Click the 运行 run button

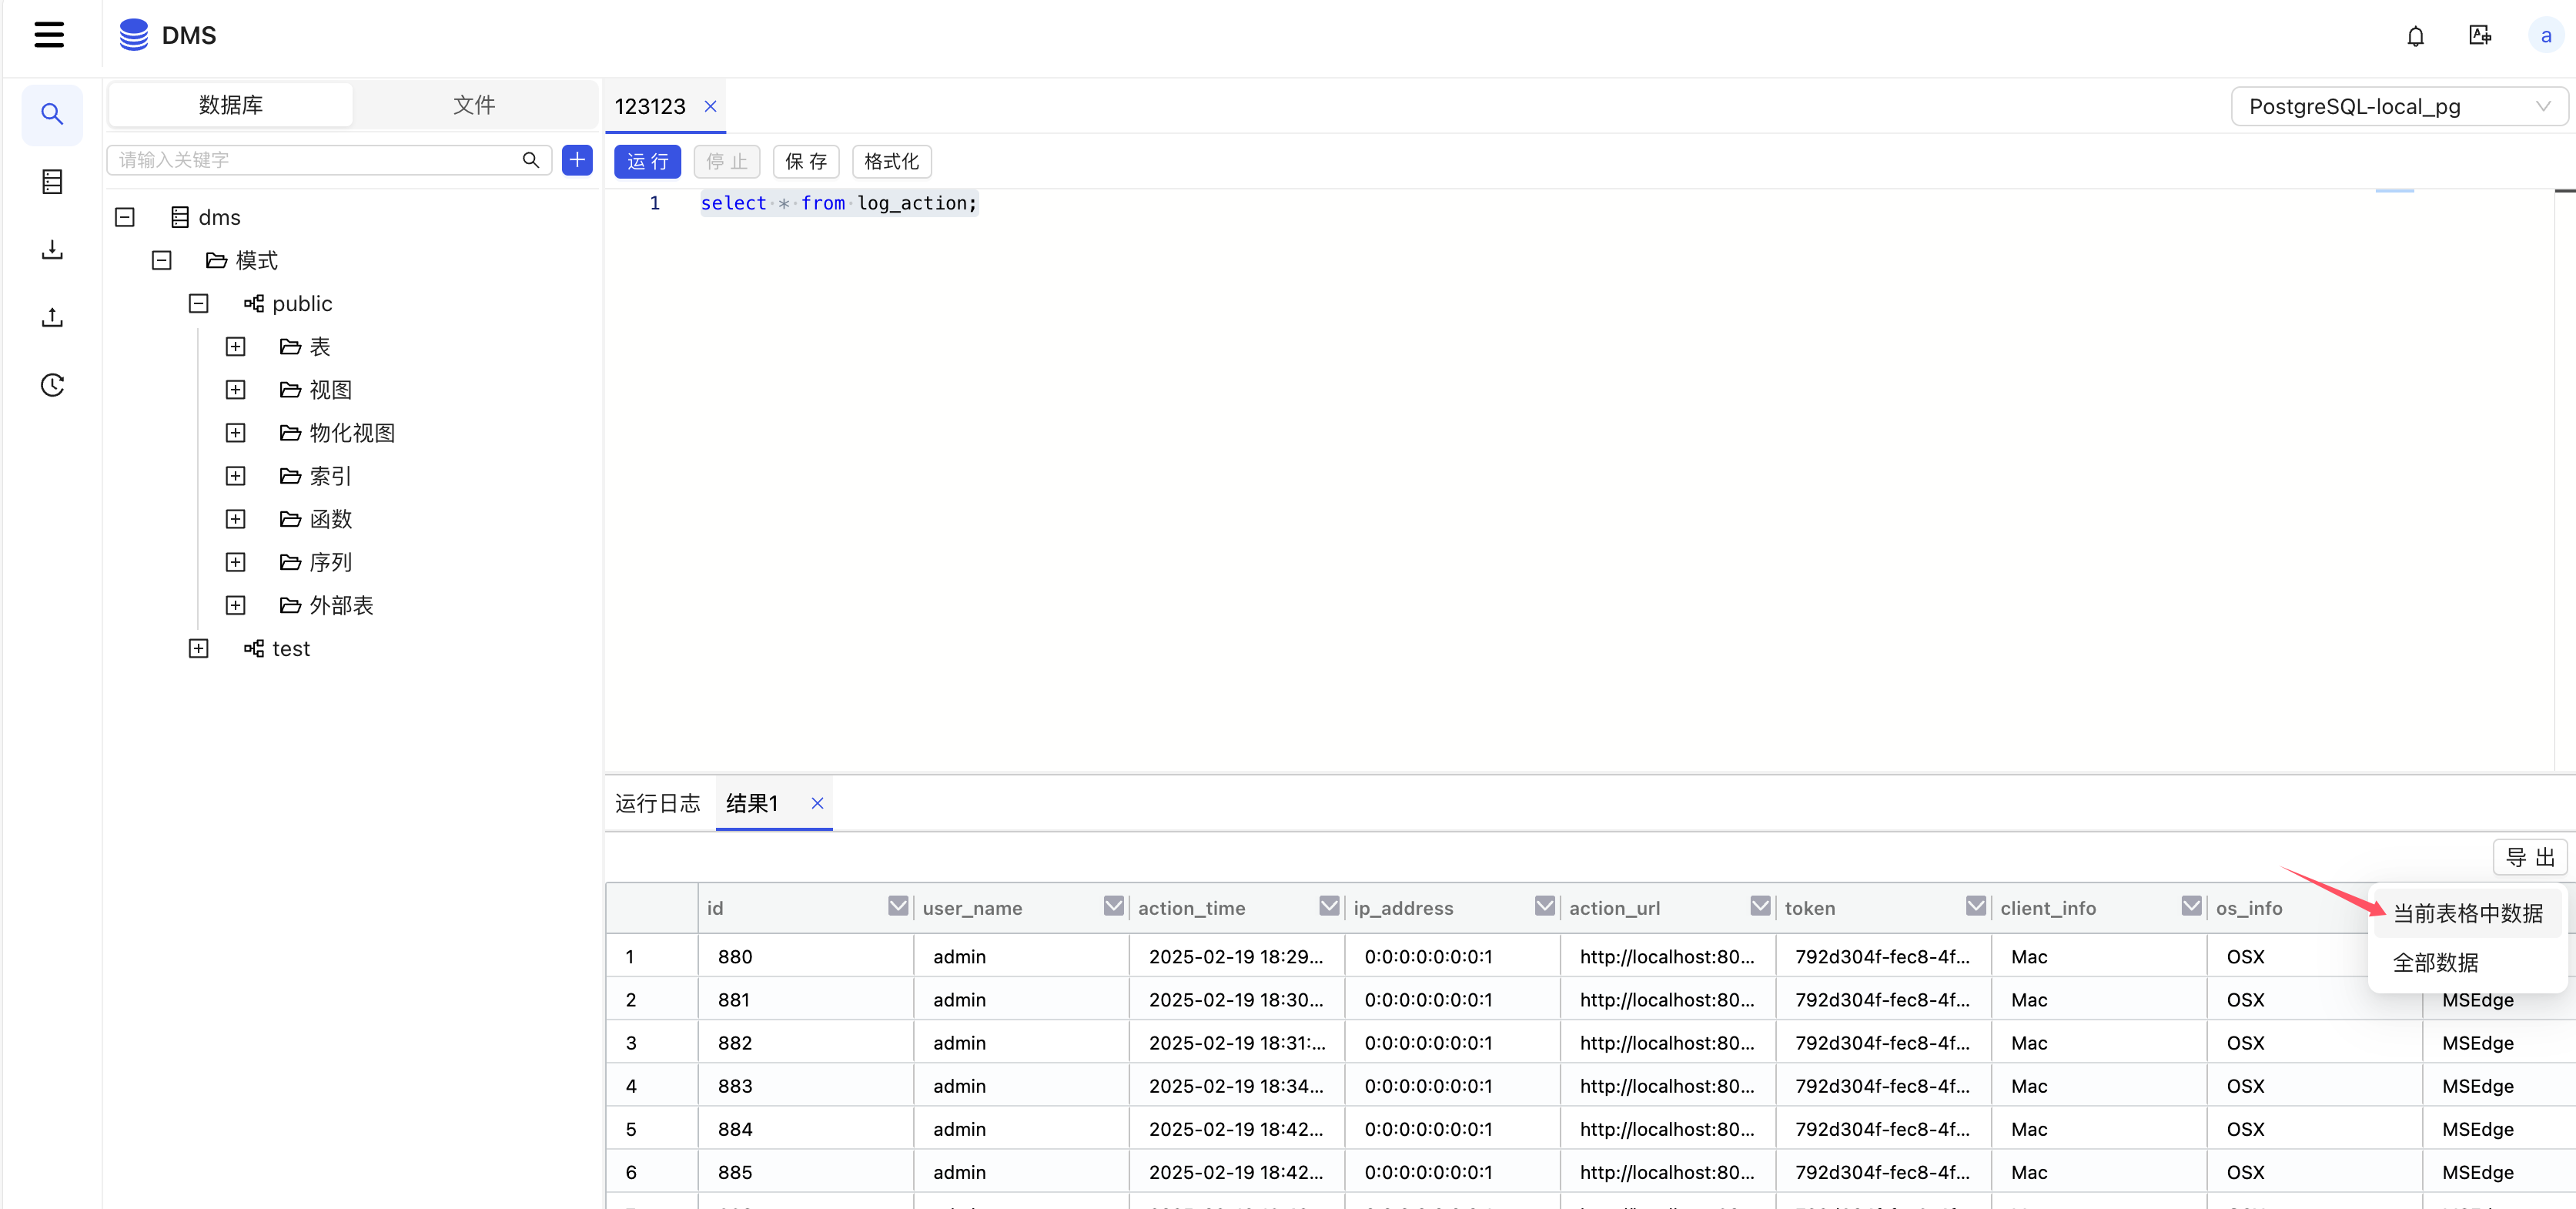click(x=648, y=161)
